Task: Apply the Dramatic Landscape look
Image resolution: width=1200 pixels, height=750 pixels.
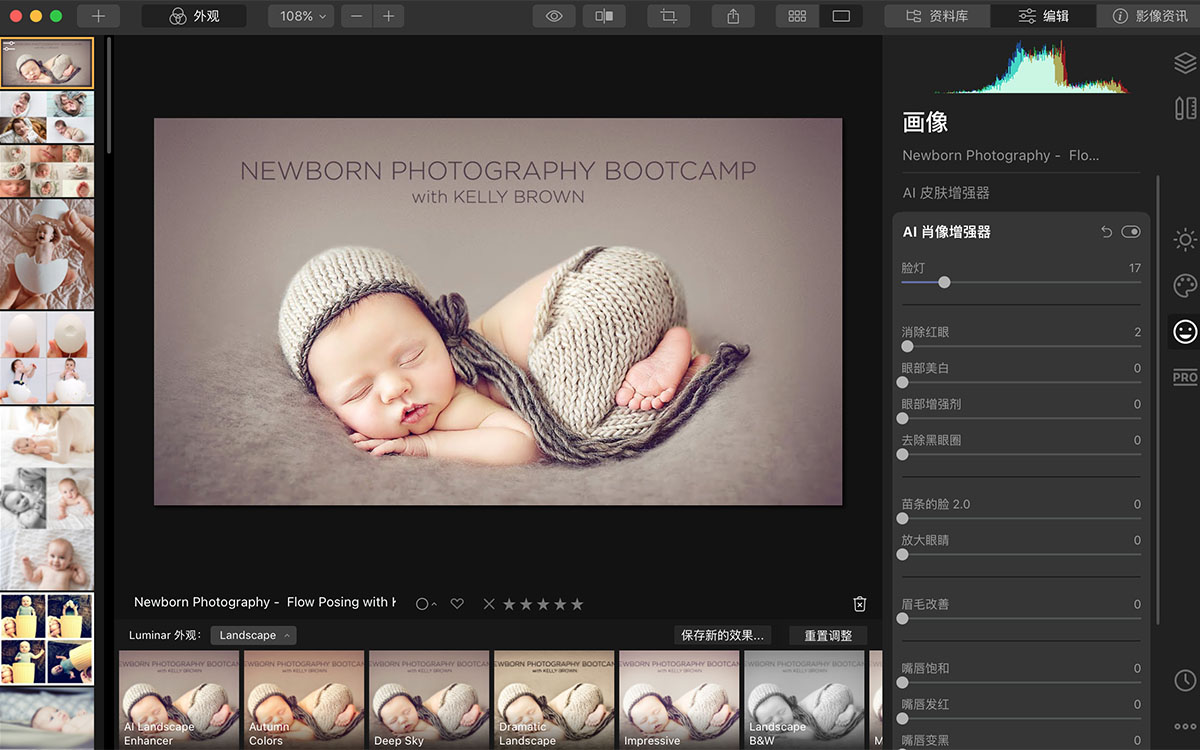Action: point(554,700)
